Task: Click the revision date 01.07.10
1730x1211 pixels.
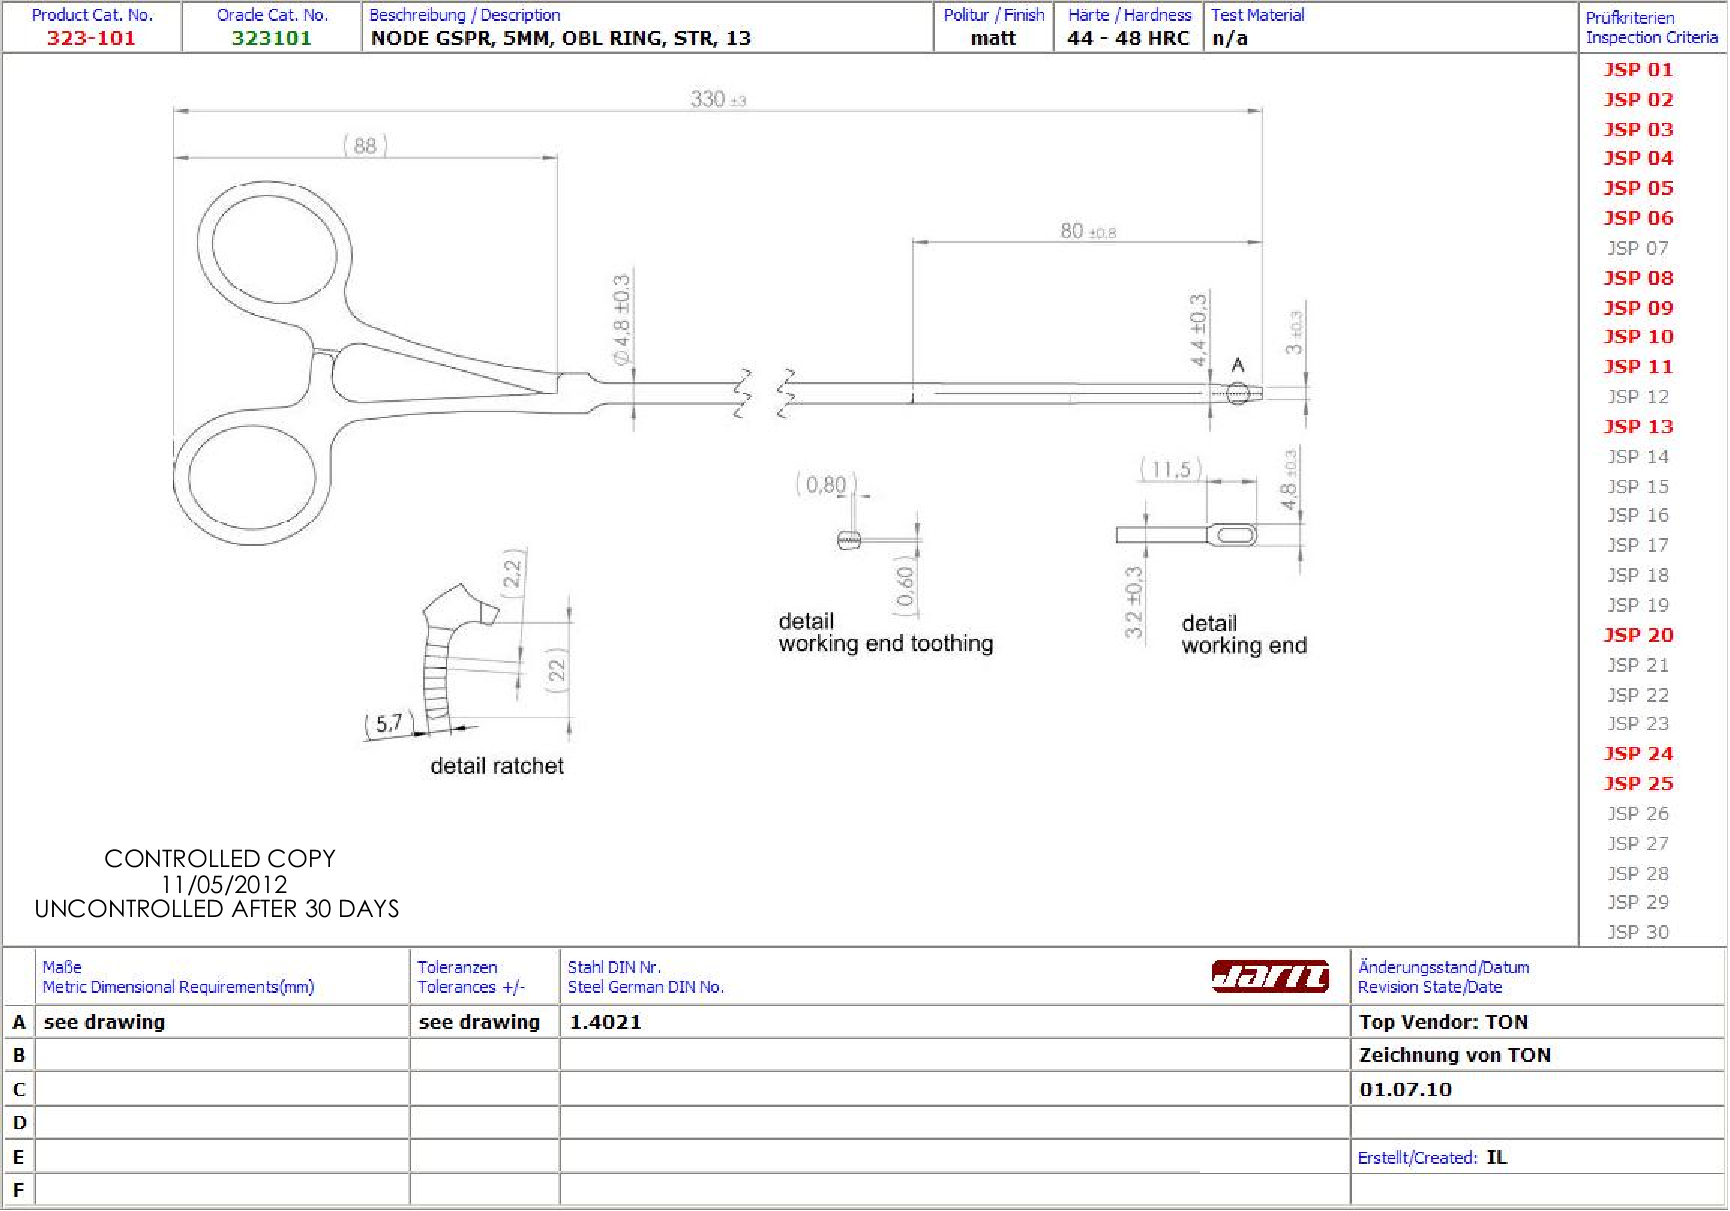Action: [x=1405, y=1090]
